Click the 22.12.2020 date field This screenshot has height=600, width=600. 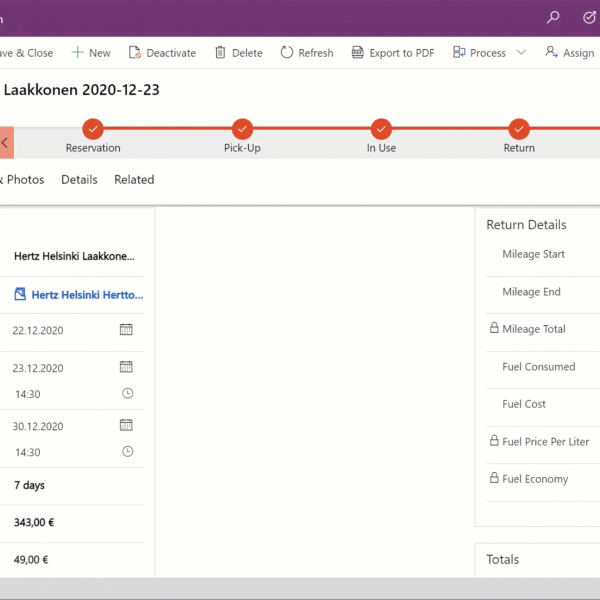38,330
